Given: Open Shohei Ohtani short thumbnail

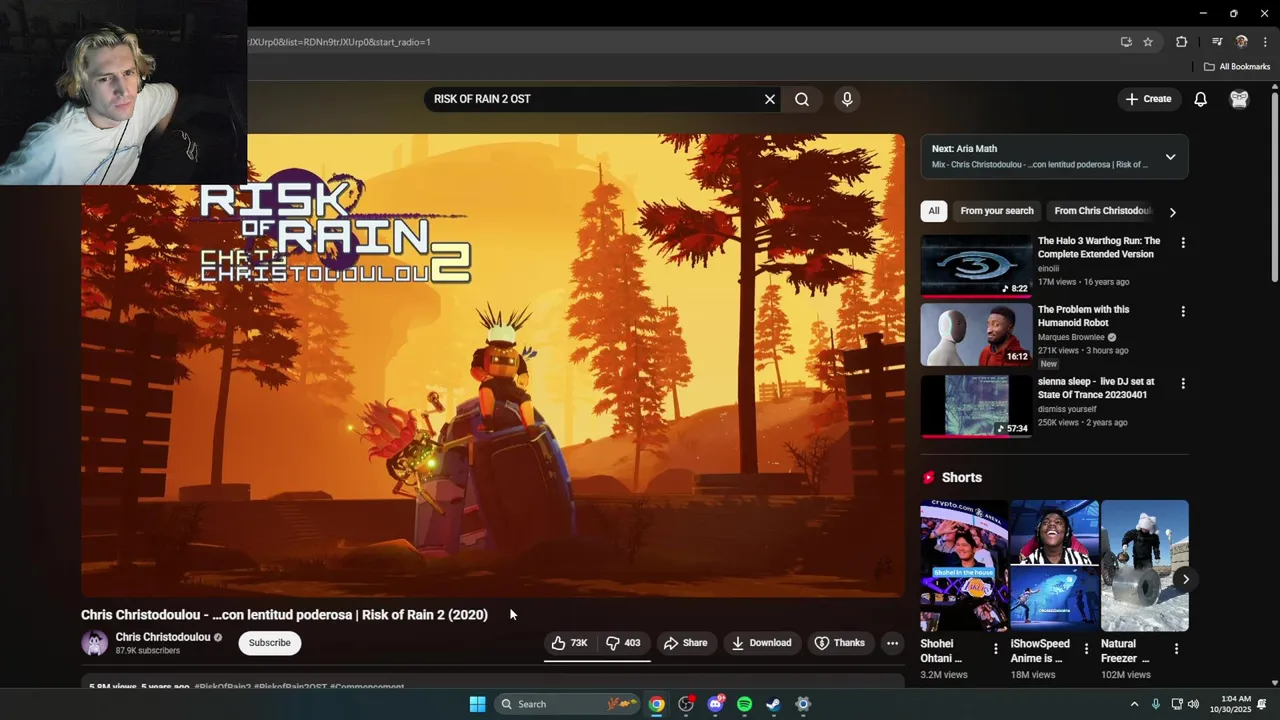Looking at the screenshot, I should point(964,565).
